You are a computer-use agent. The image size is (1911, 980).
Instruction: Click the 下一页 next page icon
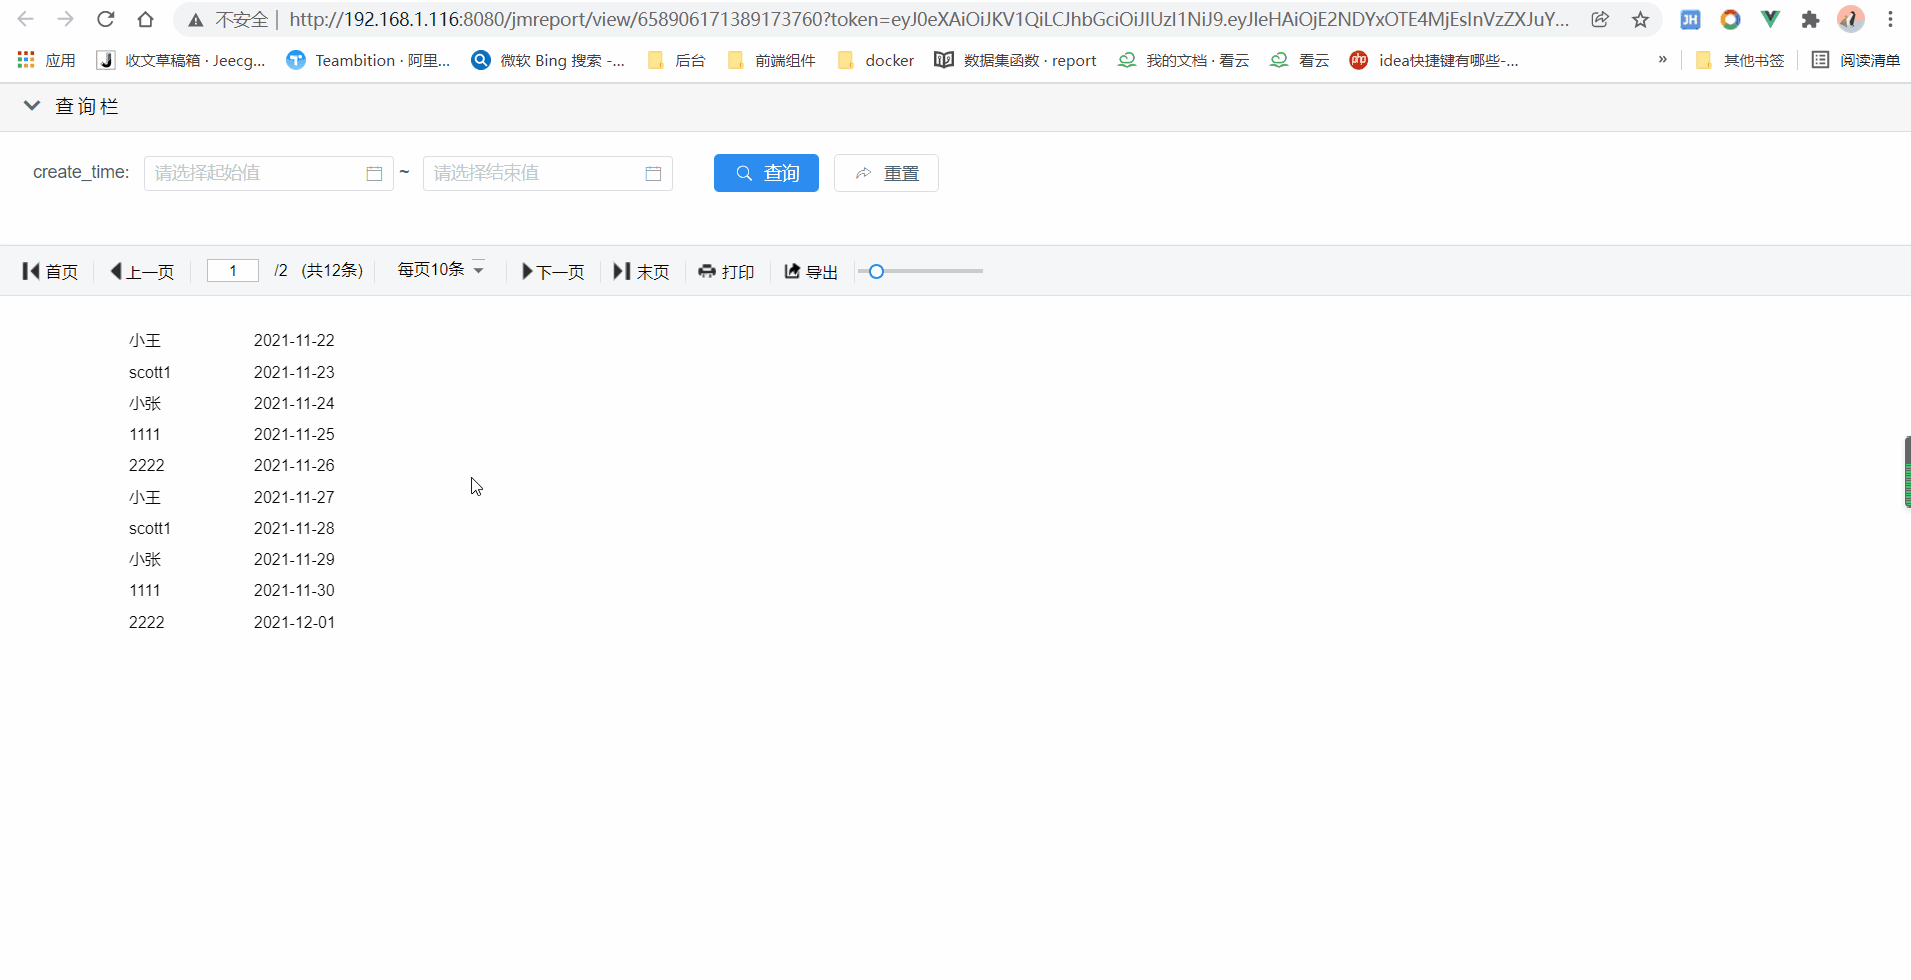(x=527, y=271)
